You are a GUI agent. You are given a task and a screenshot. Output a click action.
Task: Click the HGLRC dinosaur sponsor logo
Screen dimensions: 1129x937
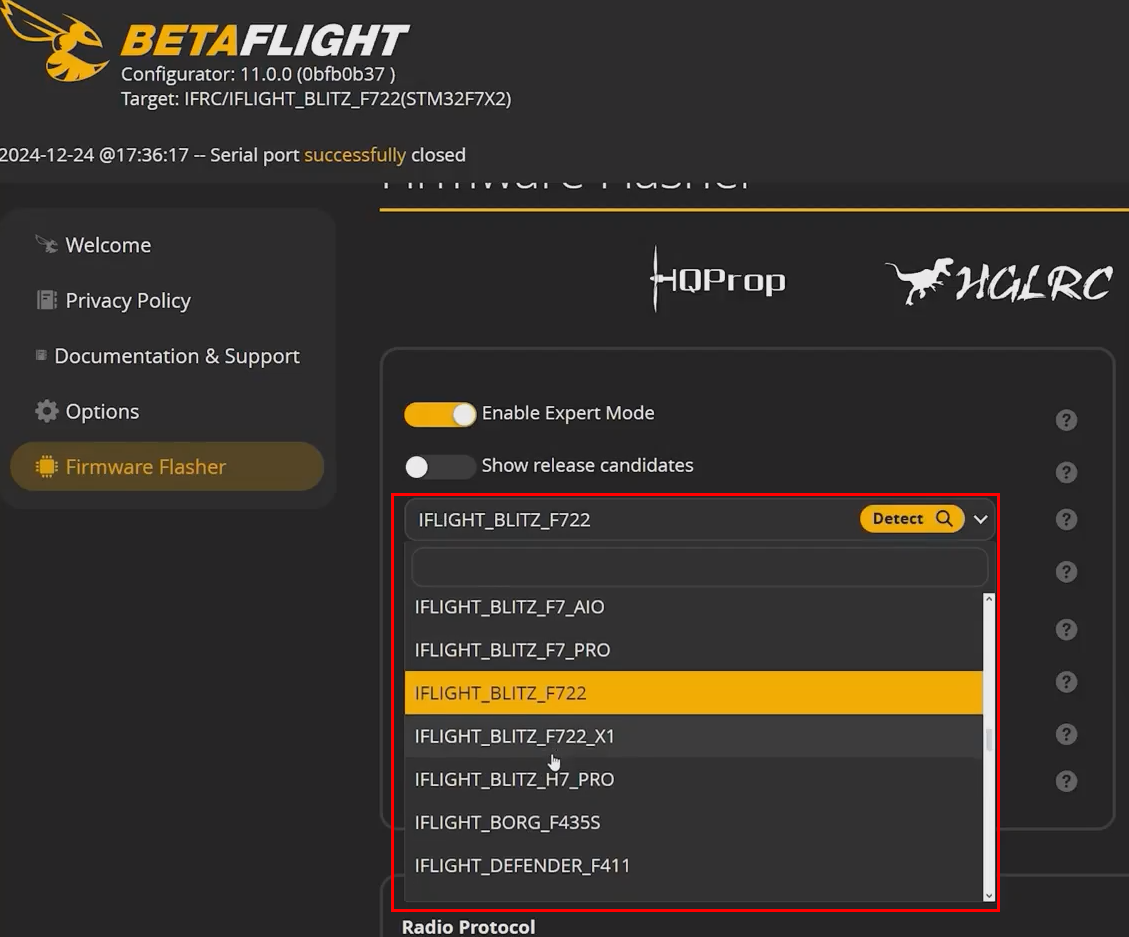coord(998,281)
